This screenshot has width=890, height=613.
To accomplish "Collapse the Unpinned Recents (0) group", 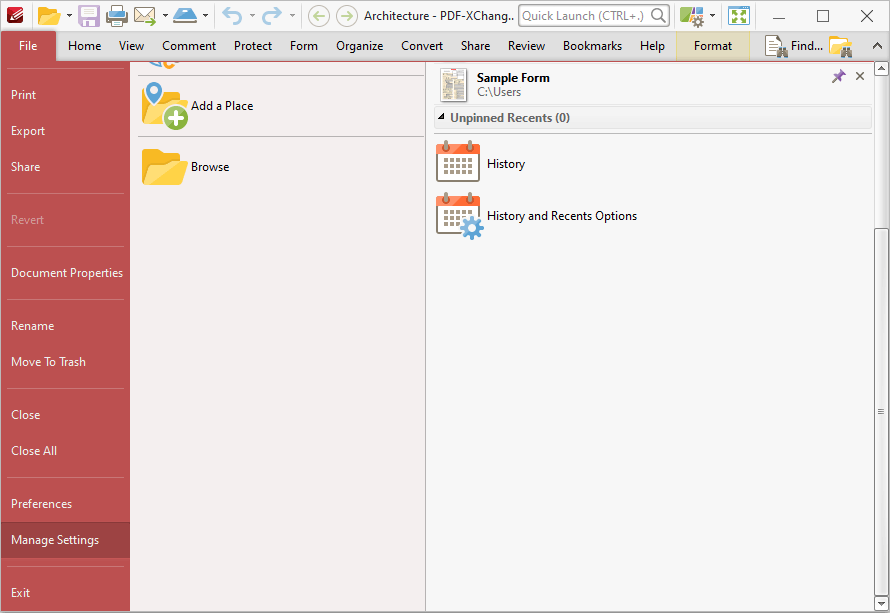I will pos(441,117).
